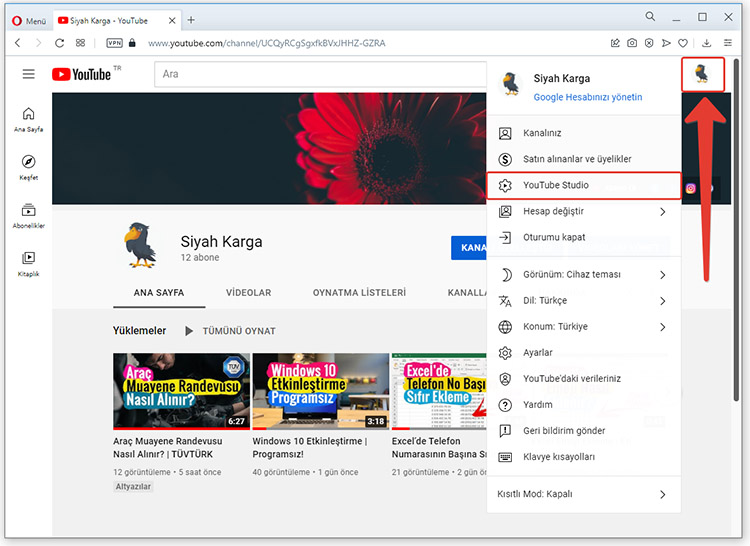Open the browser downloads icon

pos(706,43)
